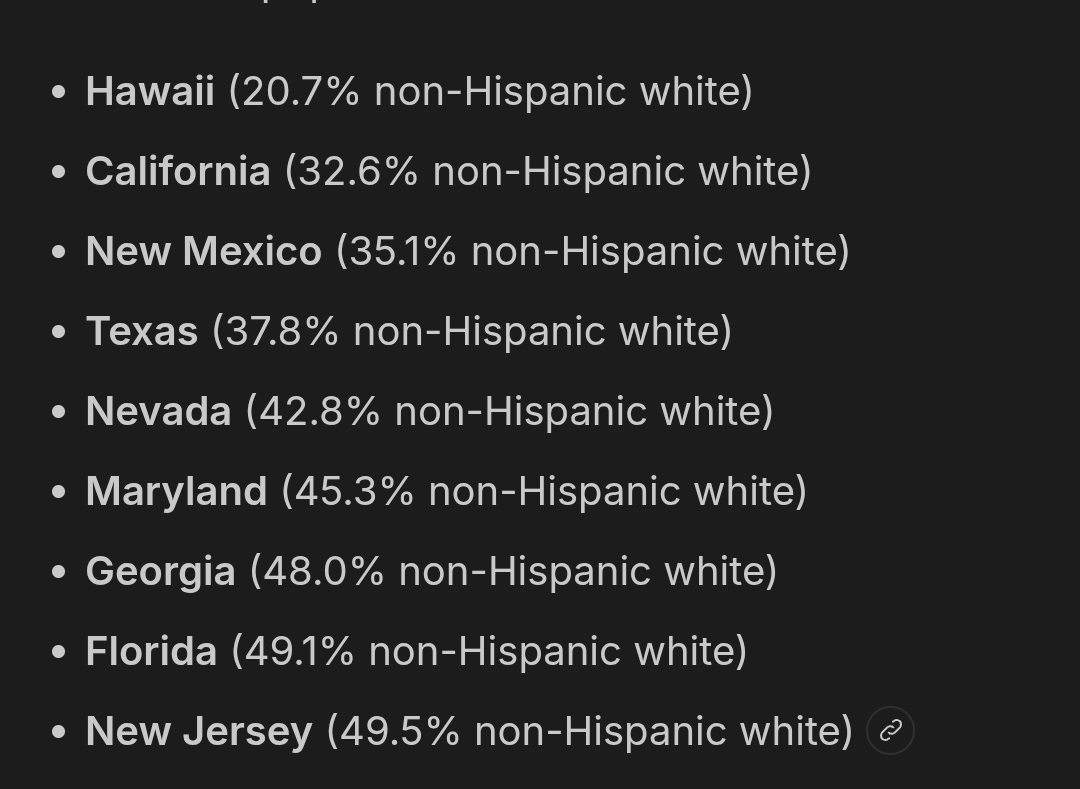This screenshot has height=789, width=1080.
Task: Select the Georgia state name
Action: 160,571
